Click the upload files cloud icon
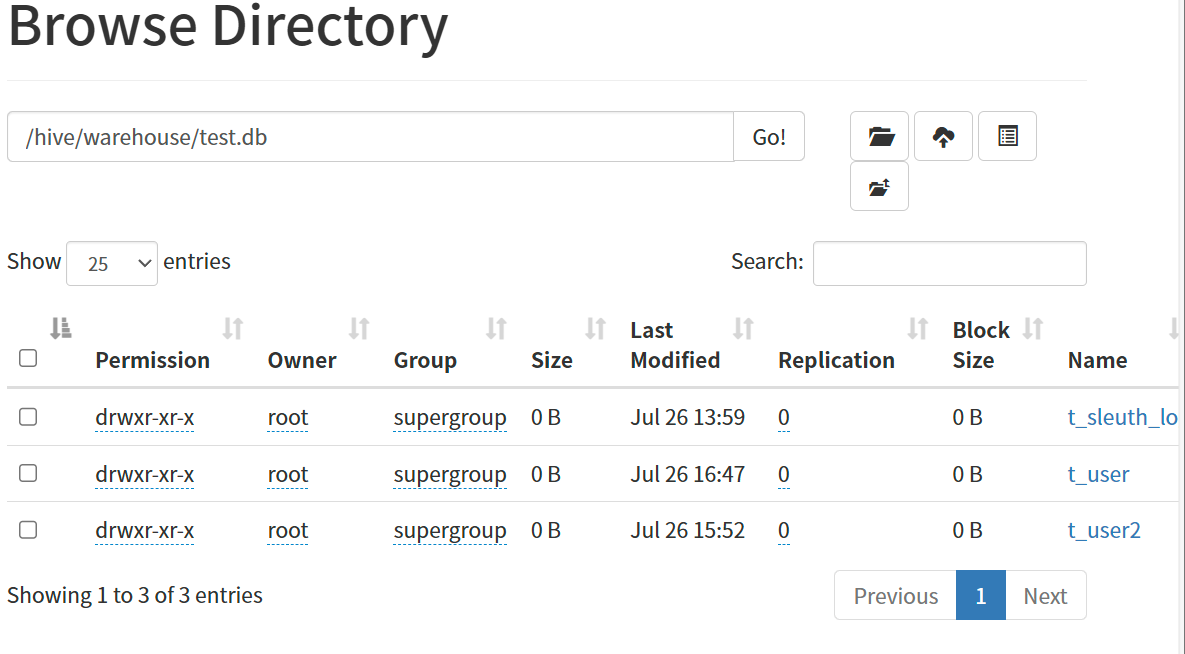1185x654 pixels. click(x=943, y=136)
